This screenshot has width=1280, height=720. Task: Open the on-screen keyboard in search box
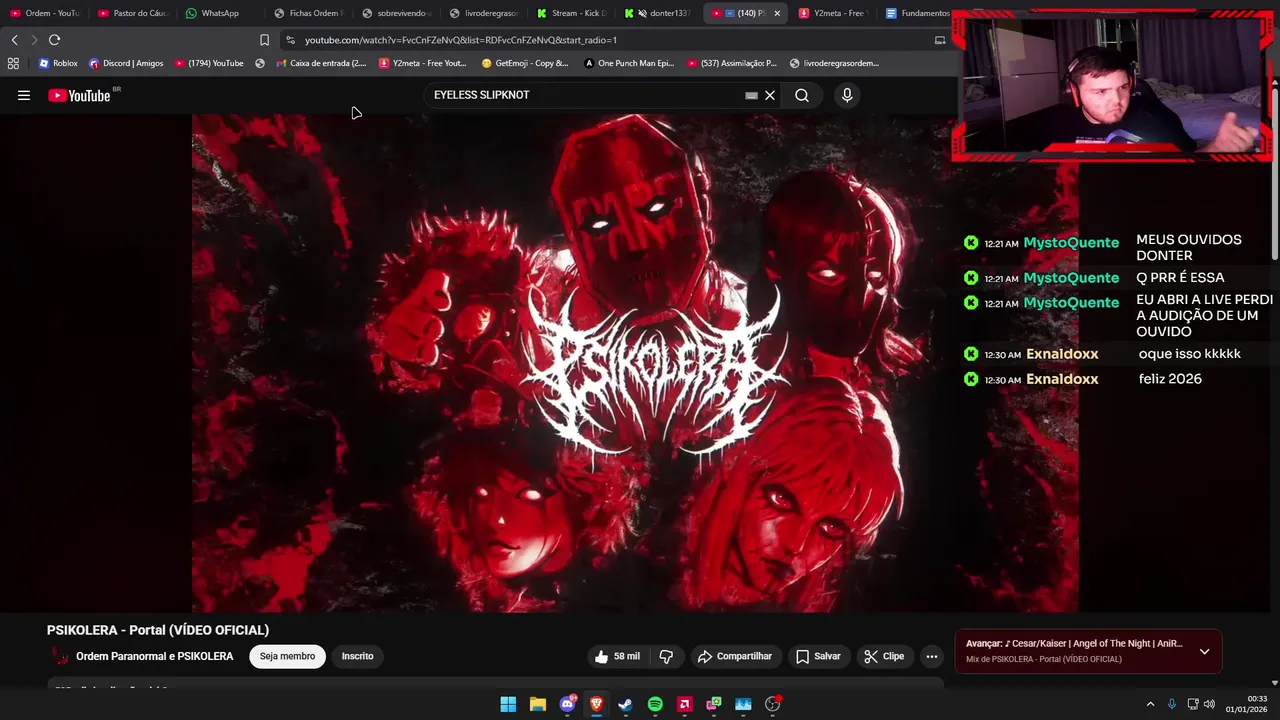[751, 95]
